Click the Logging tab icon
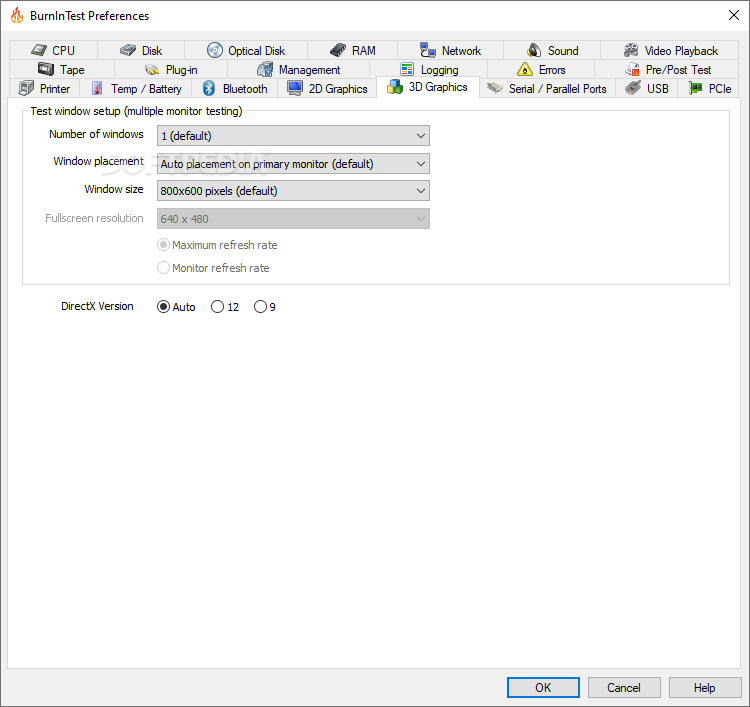This screenshot has height=707, width=750. 407,69
